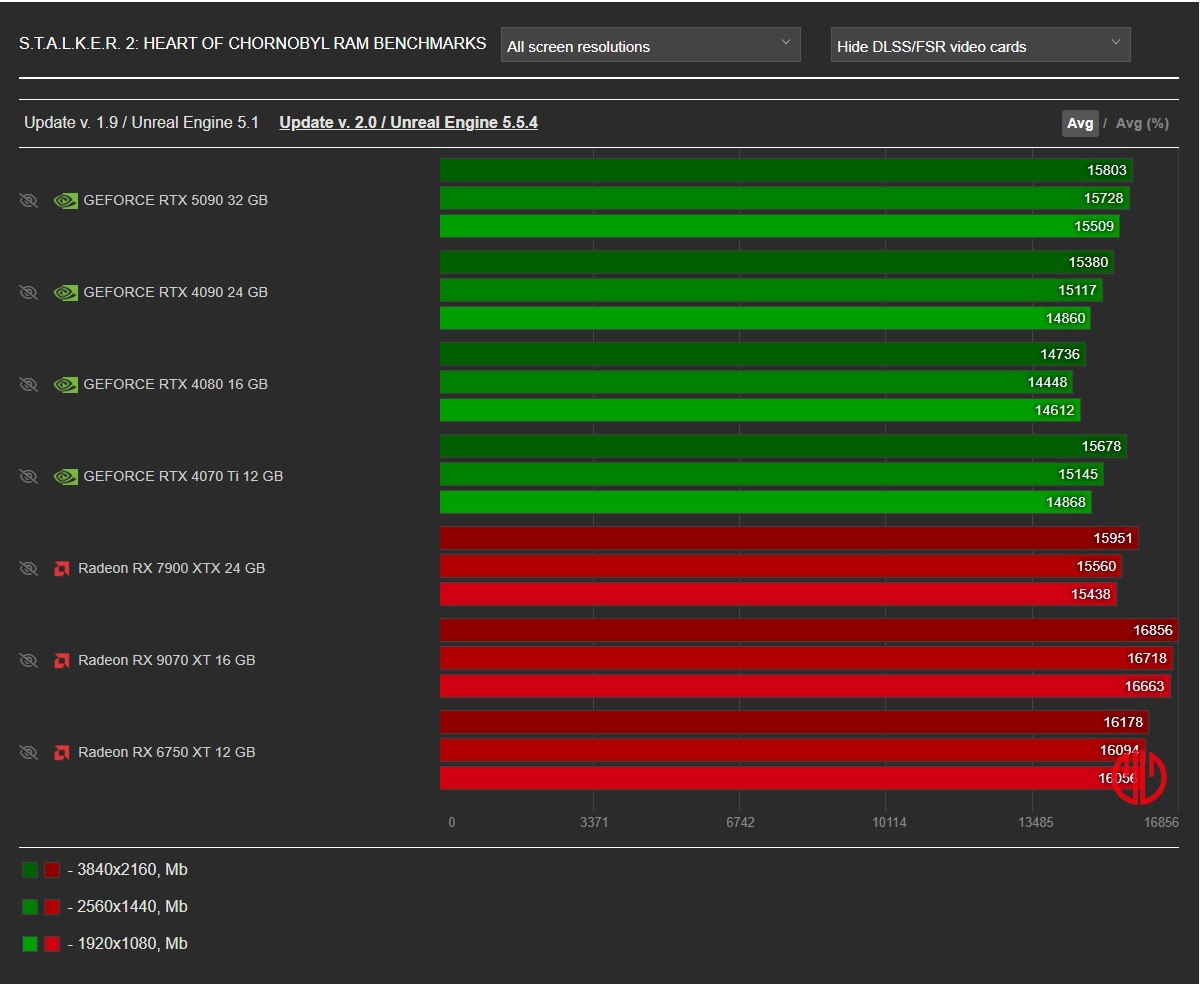1200x984 pixels.
Task: Hide the GEFORCE RTX 4070 Ti 12 GB row
Action: click(28, 476)
